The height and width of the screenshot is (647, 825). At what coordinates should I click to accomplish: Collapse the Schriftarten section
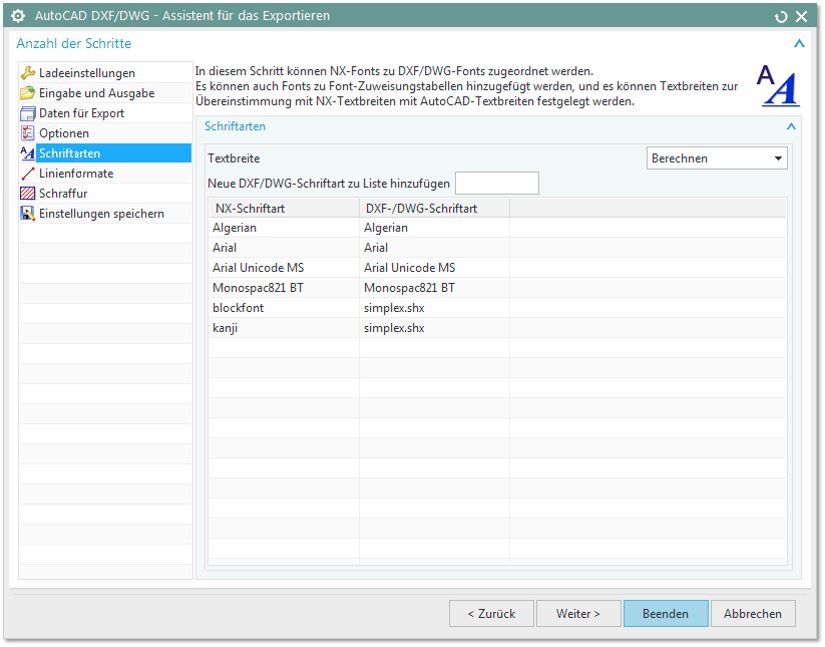pyautogui.click(x=791, y=127)
